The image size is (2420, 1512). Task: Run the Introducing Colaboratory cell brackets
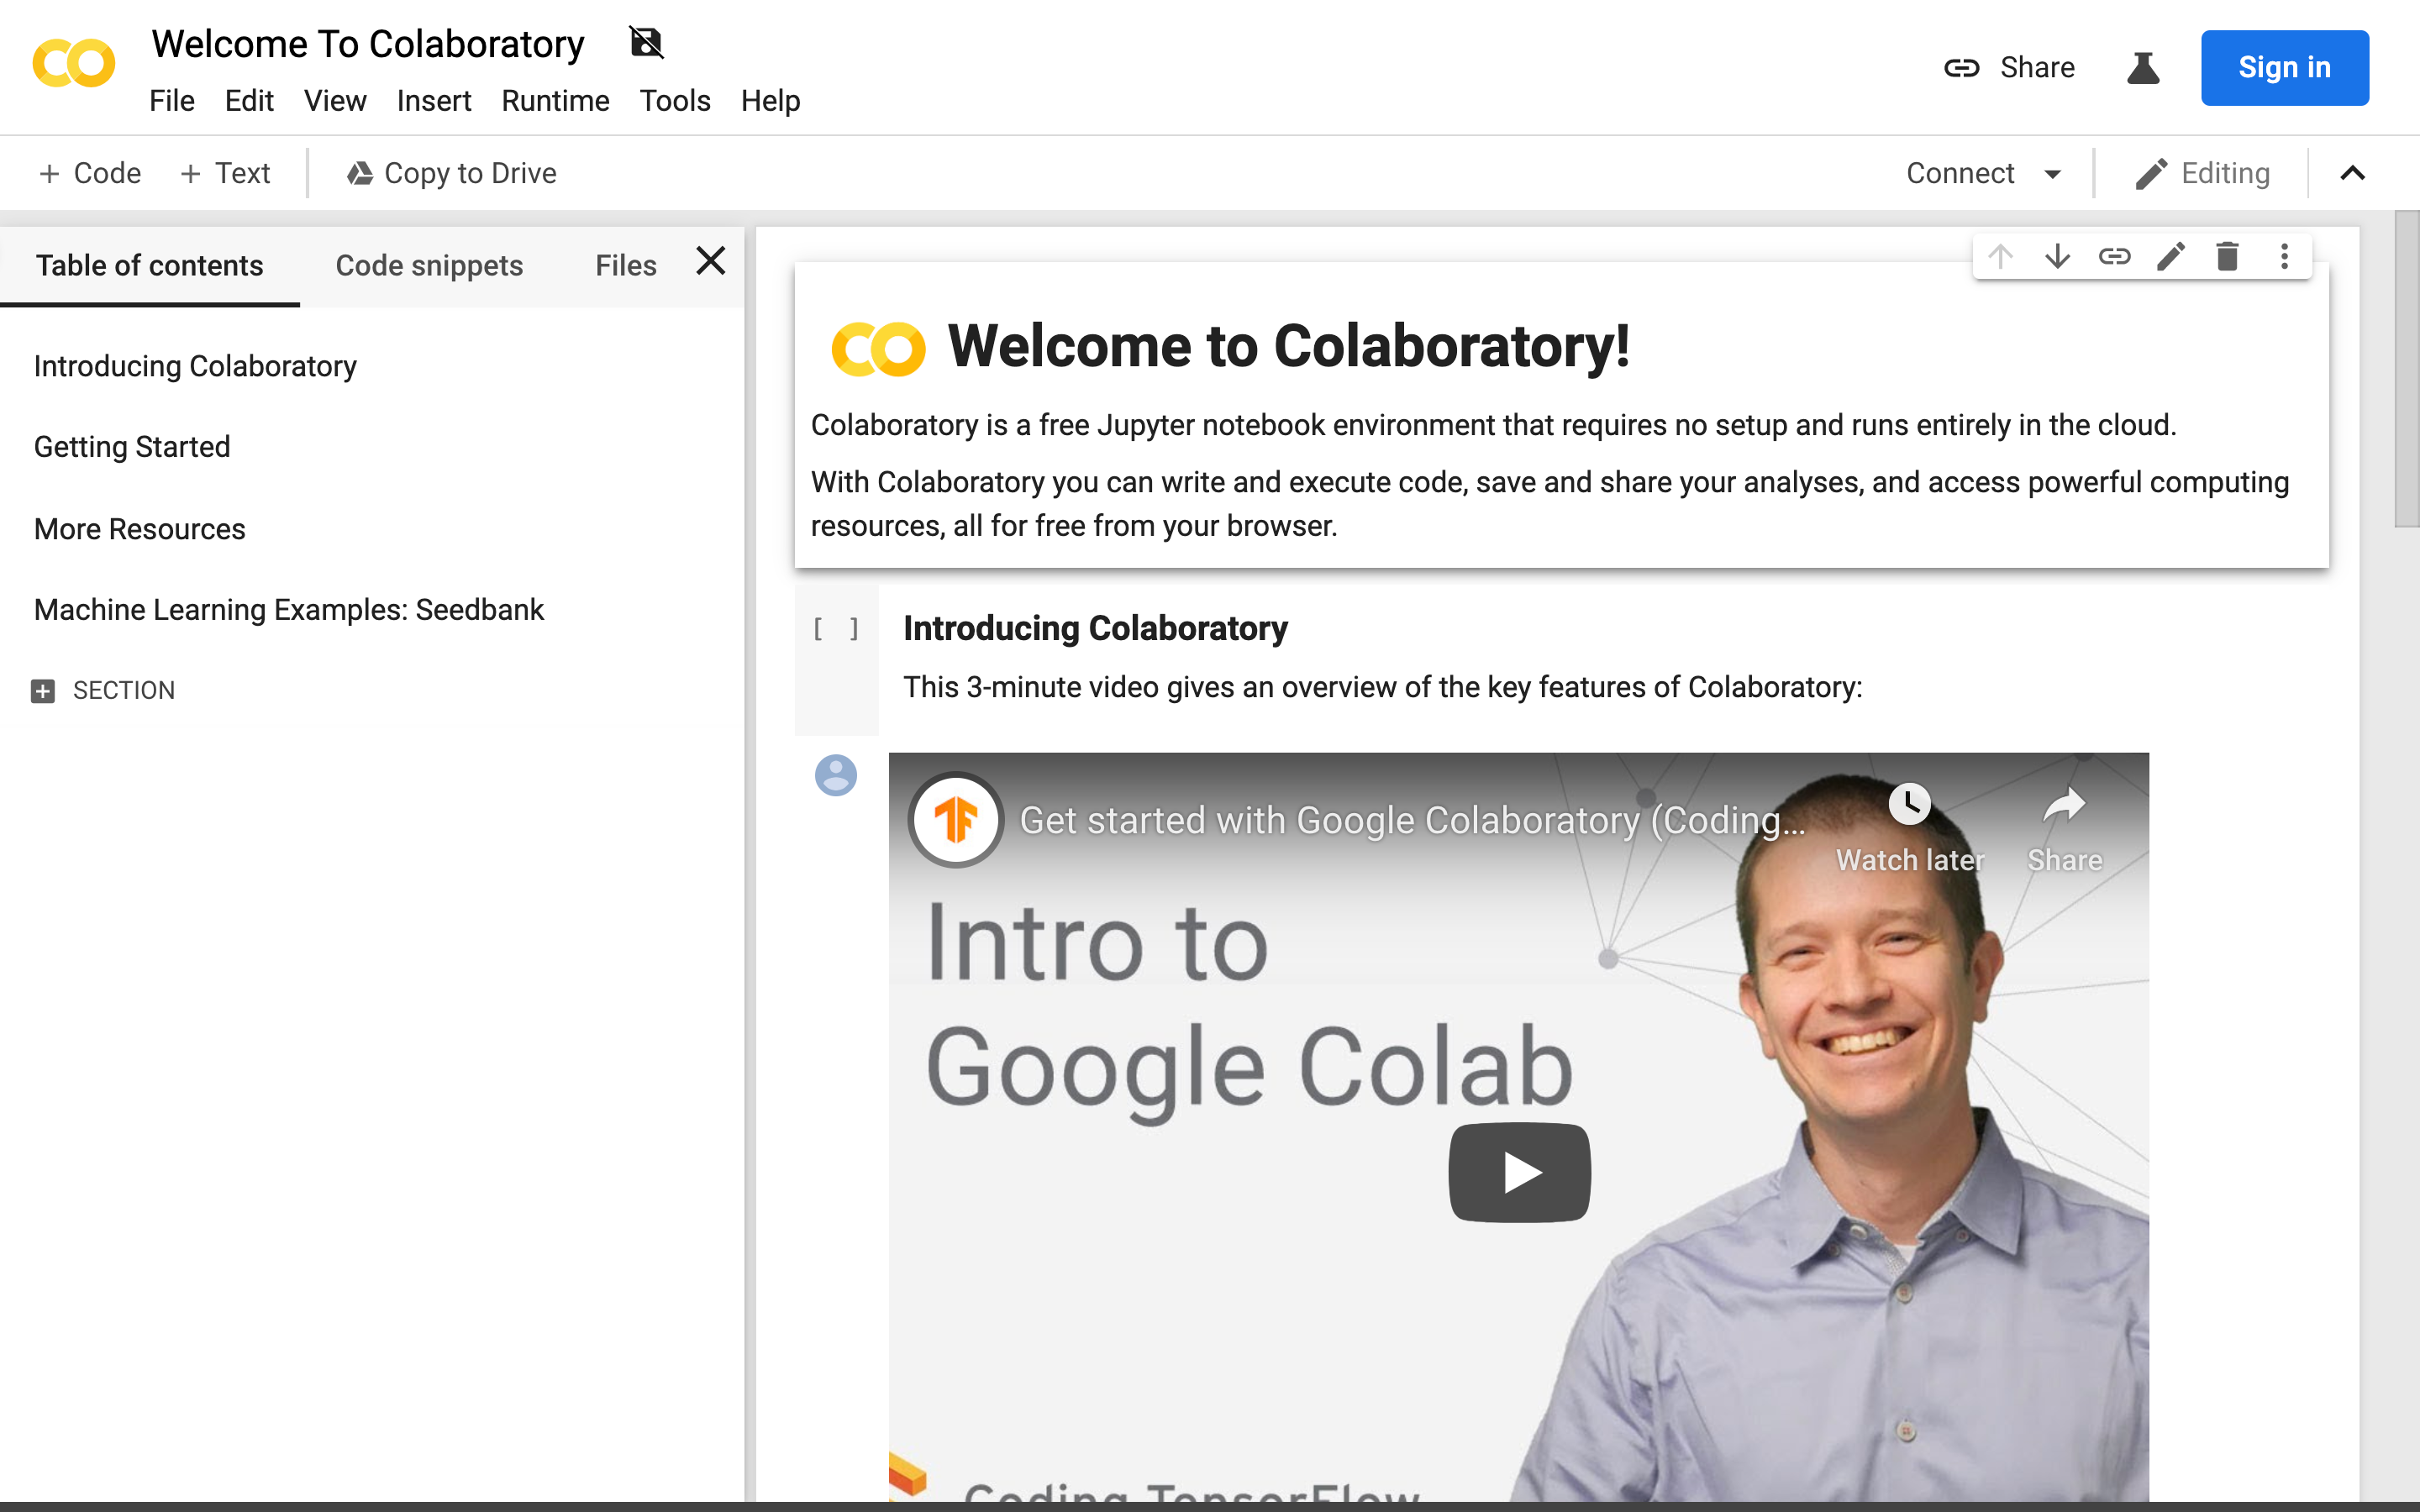(836, 629)
